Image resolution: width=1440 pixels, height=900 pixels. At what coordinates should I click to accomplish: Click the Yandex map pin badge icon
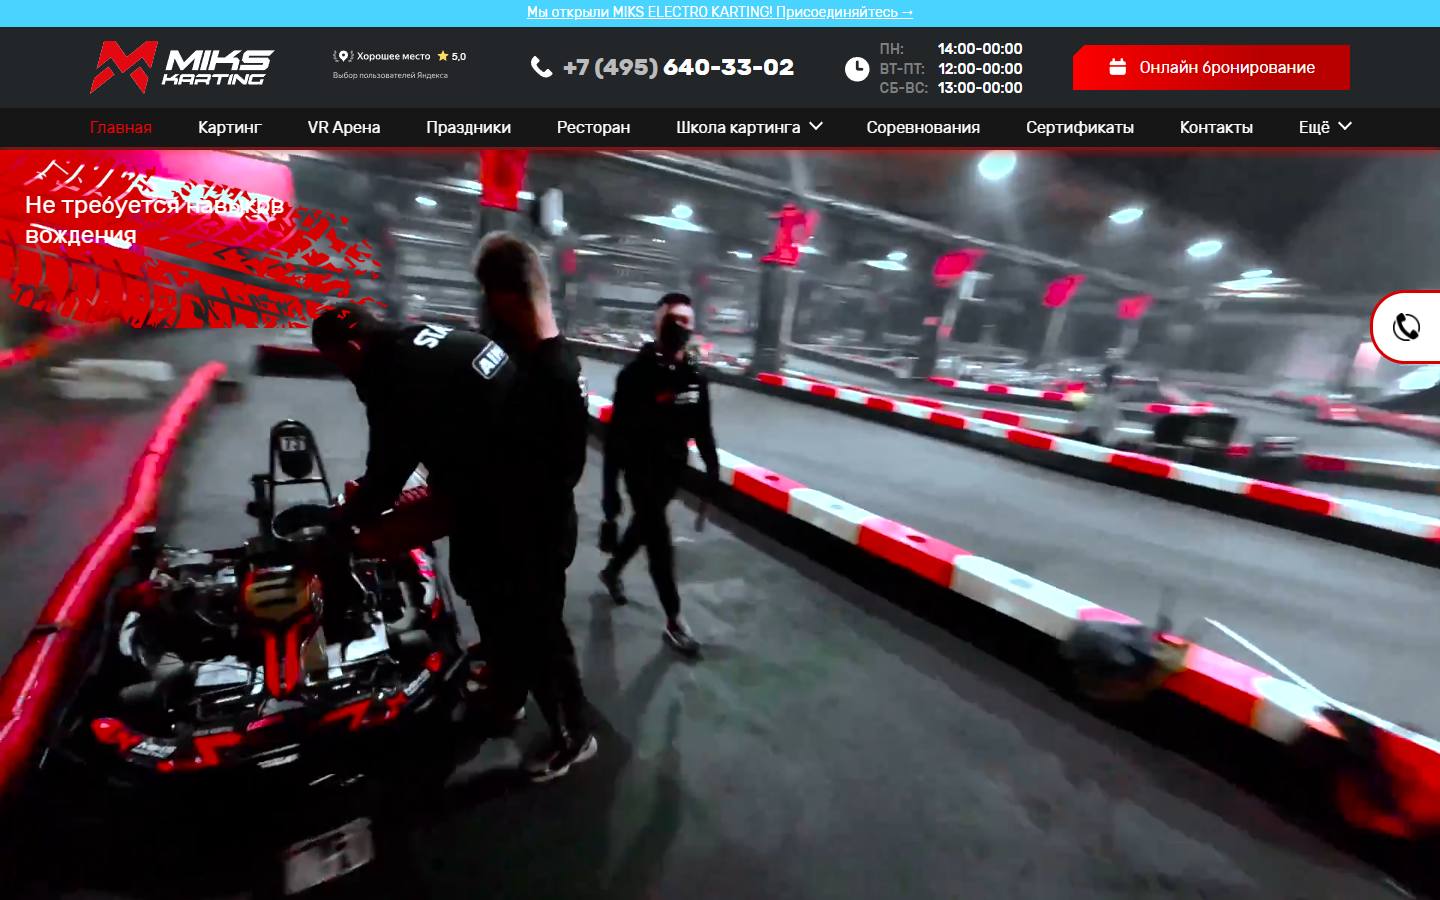343,56
